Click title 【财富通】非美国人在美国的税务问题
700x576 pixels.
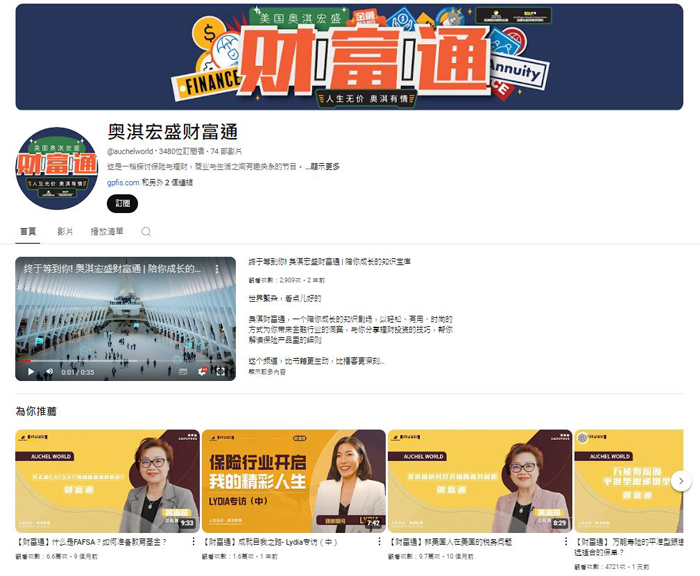[450, 542]
